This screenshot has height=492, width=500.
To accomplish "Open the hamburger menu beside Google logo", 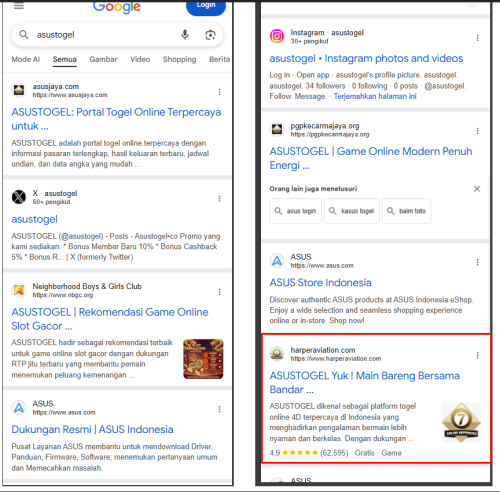I will tap(19, 6).
